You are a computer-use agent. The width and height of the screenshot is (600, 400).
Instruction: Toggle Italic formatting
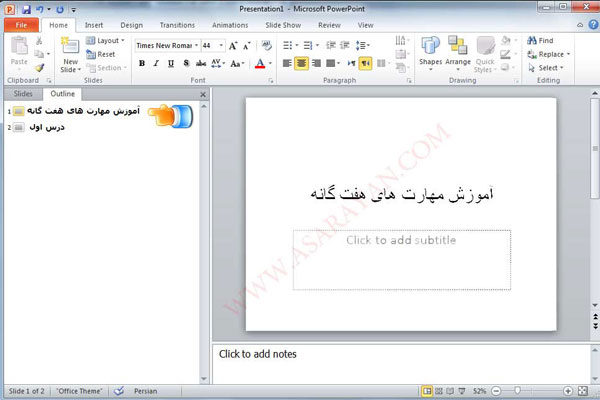coord(156,63)
